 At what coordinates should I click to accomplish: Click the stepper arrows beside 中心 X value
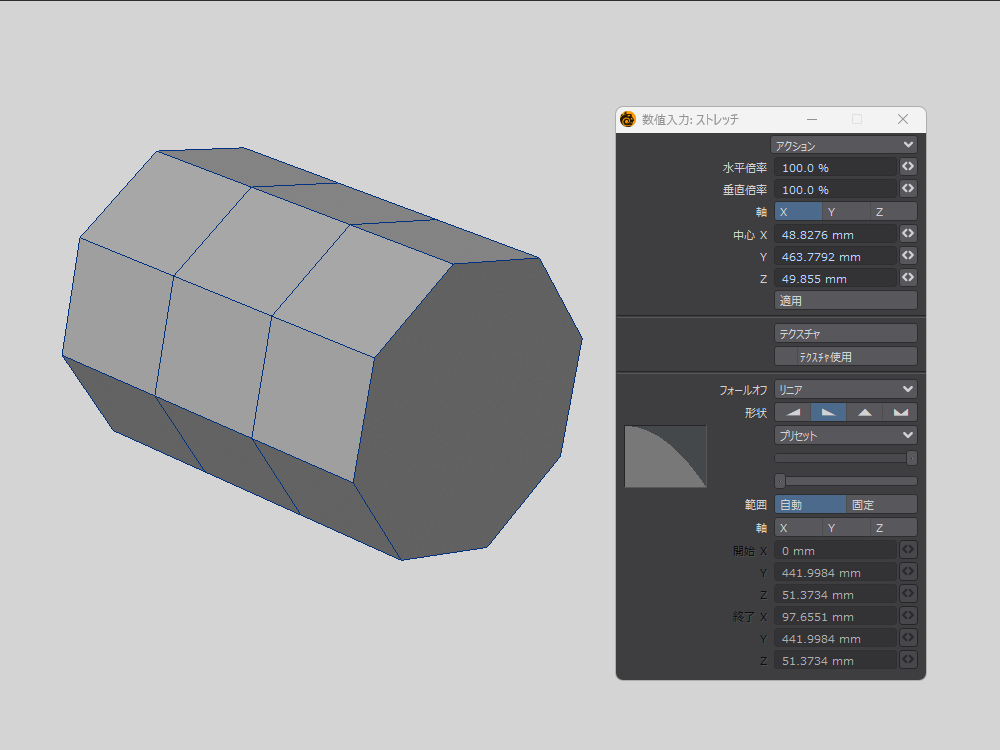pyautogui.click(x=908, y=233)
